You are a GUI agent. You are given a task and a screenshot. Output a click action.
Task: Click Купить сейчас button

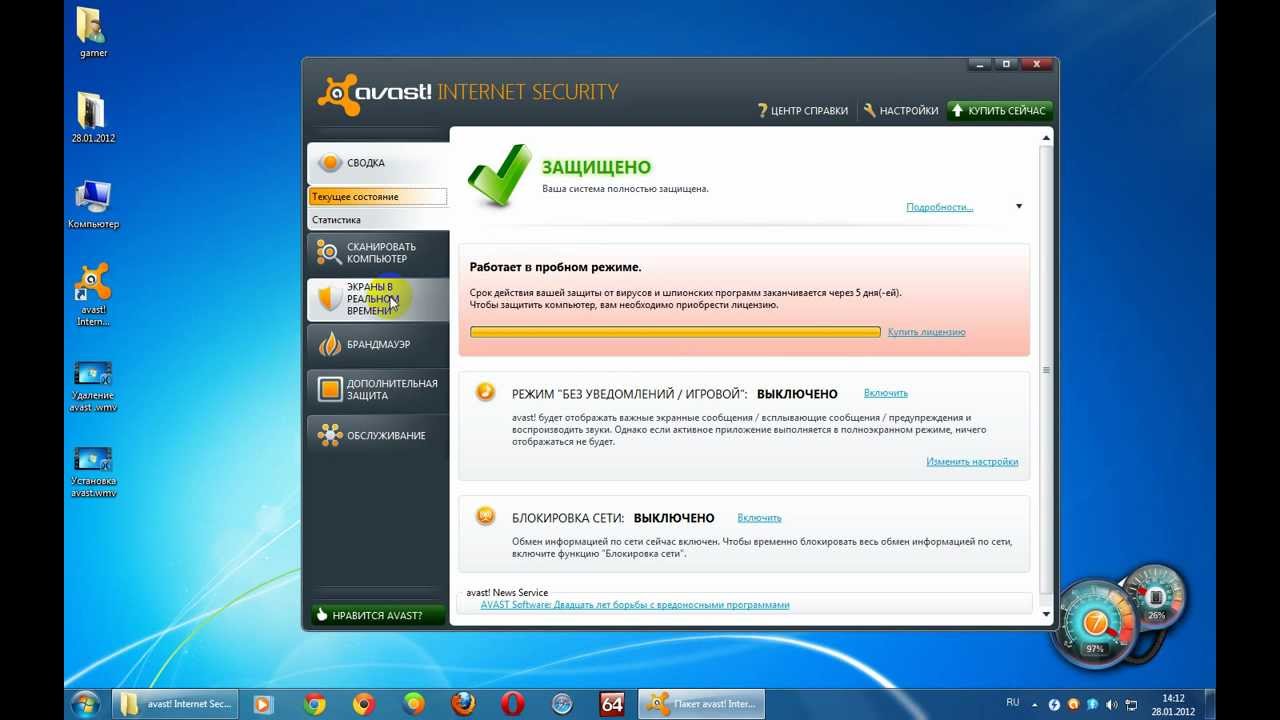(x=998, y=111)
